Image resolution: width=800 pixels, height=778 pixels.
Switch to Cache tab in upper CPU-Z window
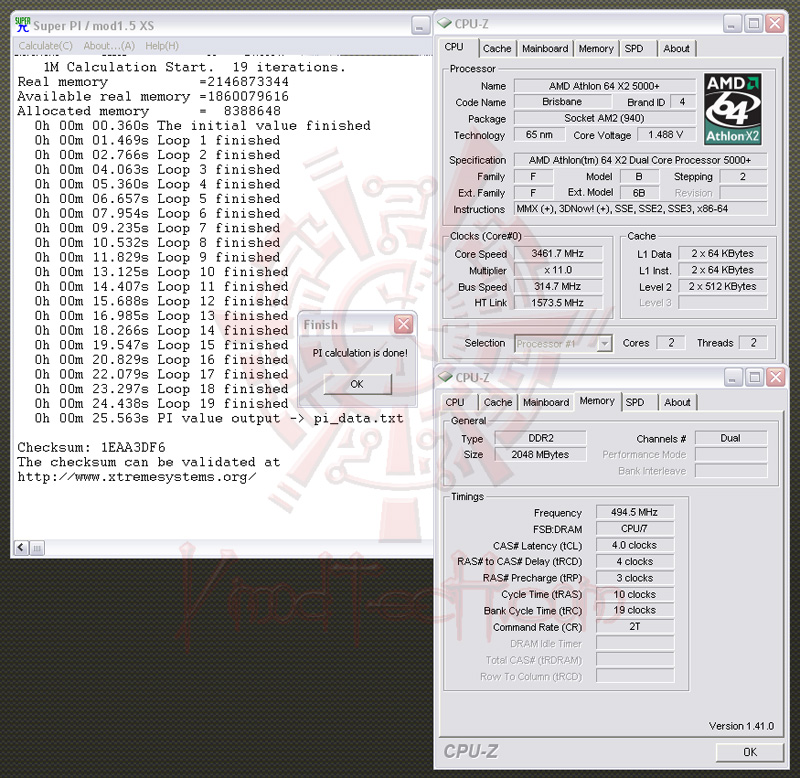[x=497, y=48]
